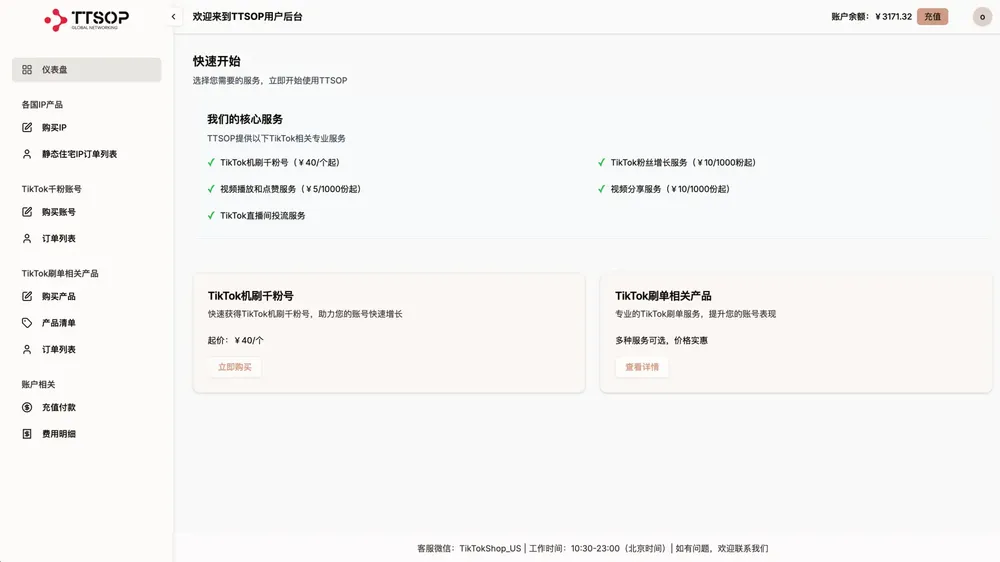The image size is (1000, 562).
Task: Click the tag icon beside 产品清单
Action: (27, 323)
